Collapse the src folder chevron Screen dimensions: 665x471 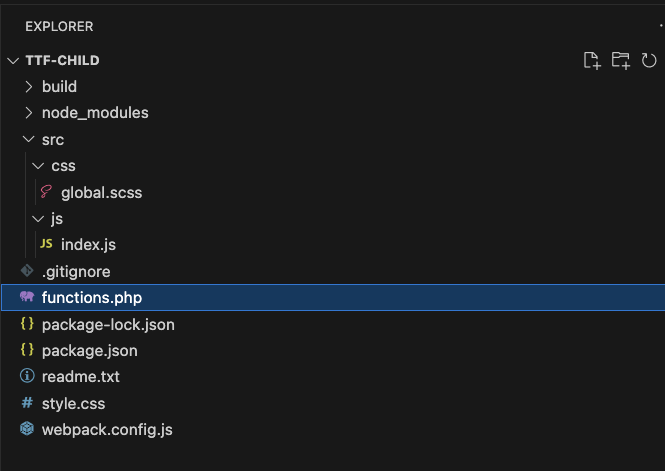coord(29,140)
